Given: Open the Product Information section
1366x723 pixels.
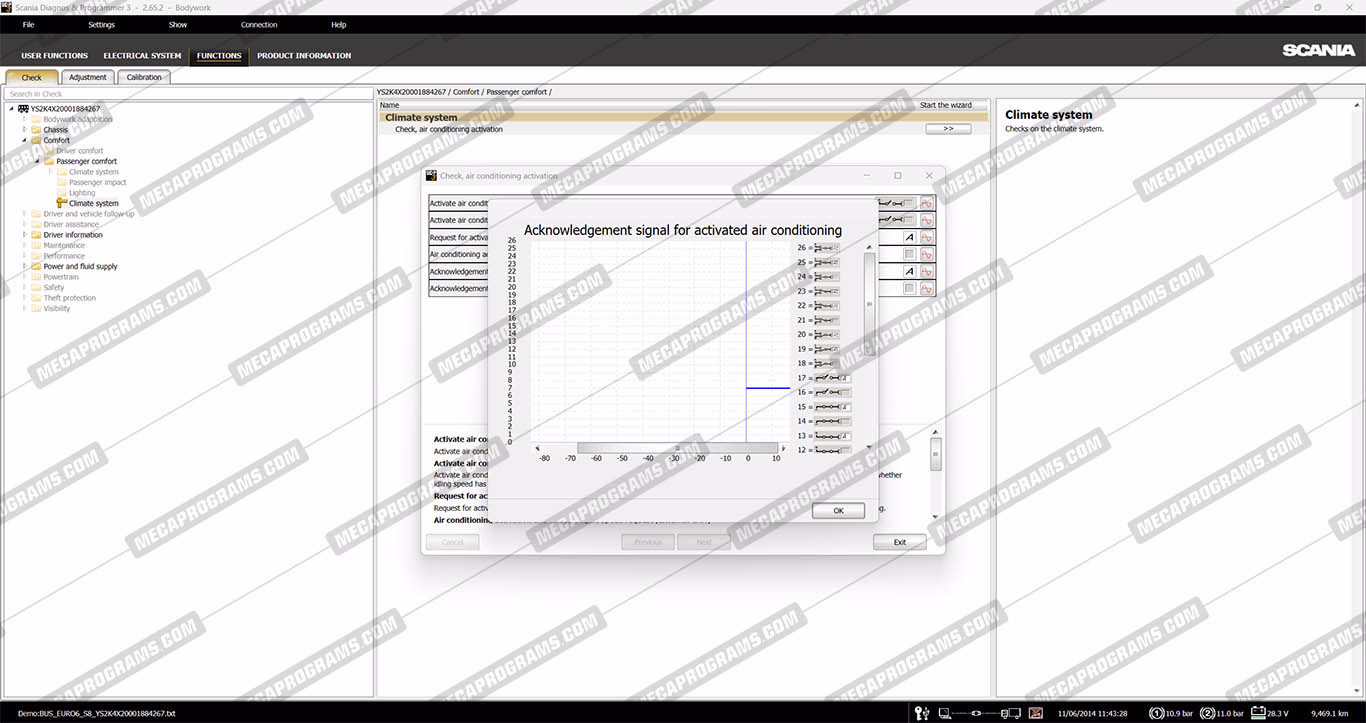Looking at the screenshot, I should 304,56.
